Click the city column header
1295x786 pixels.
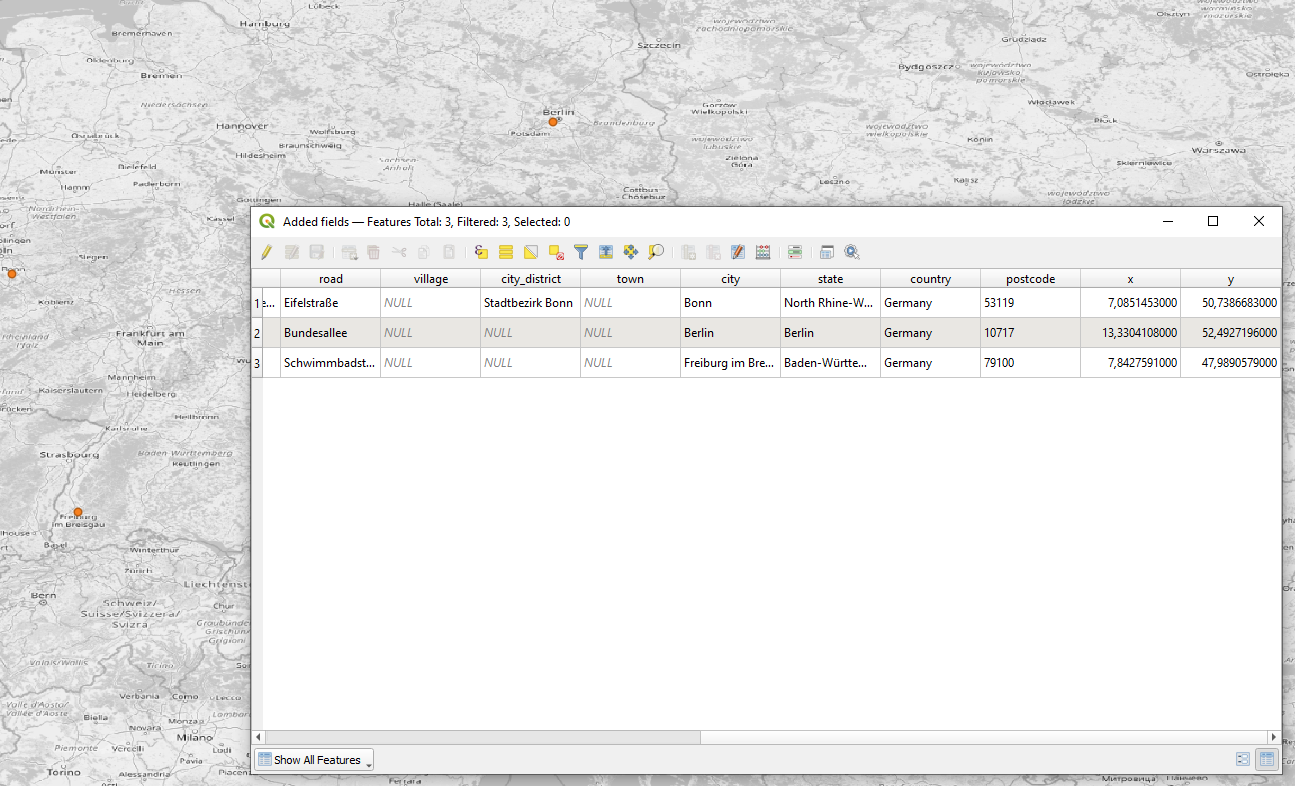(731, 279)
